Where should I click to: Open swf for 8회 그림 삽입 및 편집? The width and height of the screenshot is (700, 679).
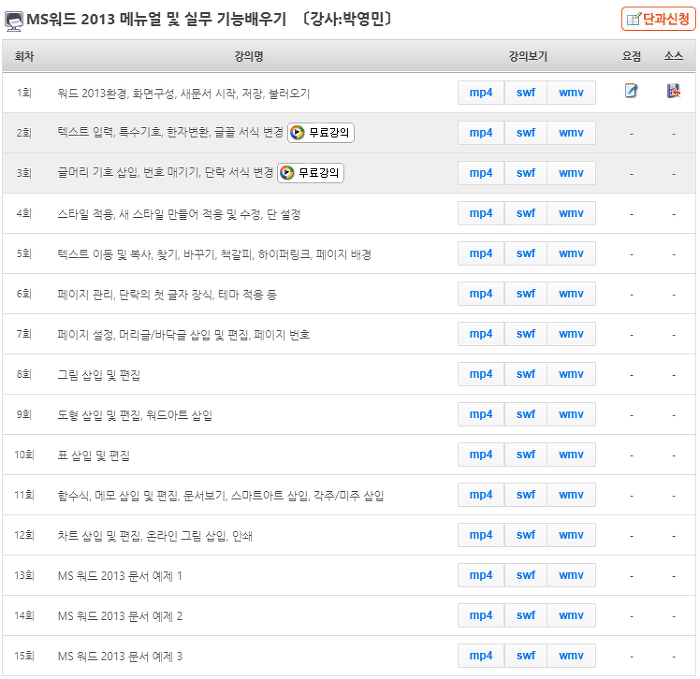525,374
